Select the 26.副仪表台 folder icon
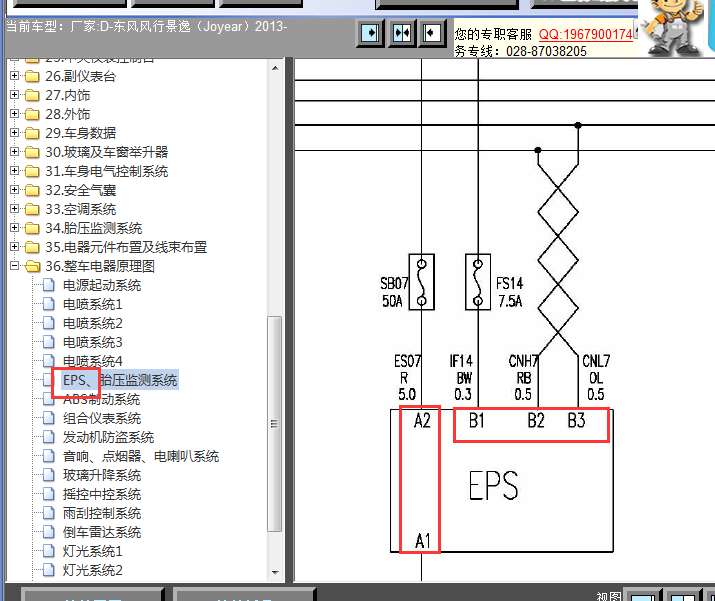The image size is (715, 601). pyautogui.click(x=32, y=76)
